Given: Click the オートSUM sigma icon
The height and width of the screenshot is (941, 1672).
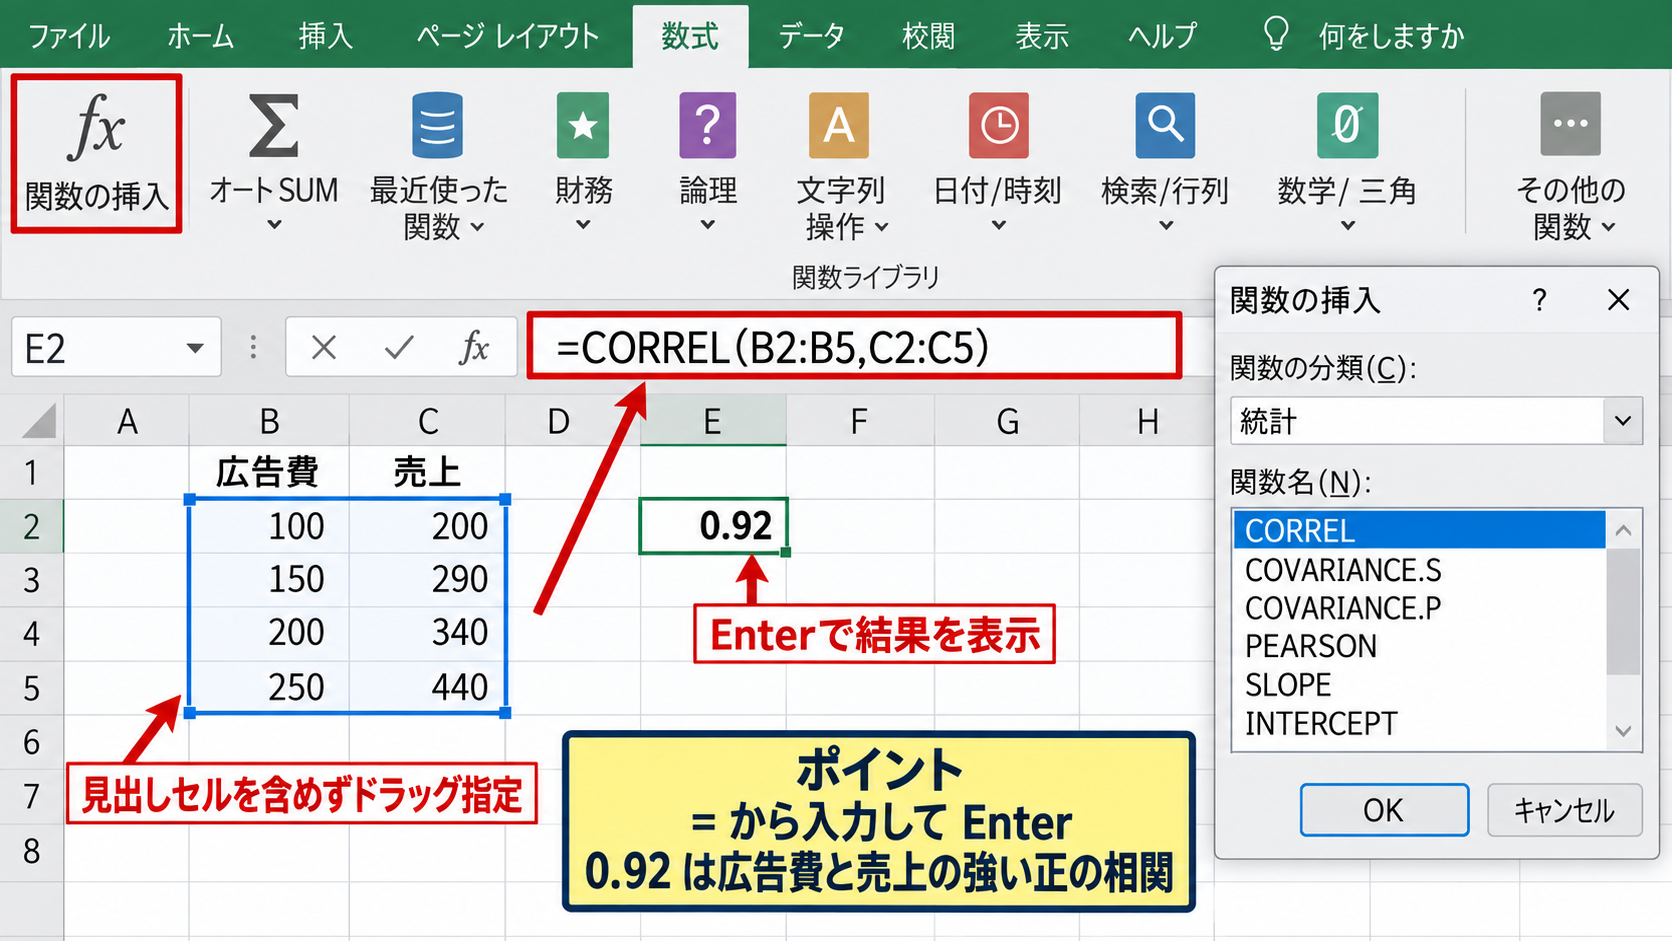Looking at the screenshot, I should pyautogui.click(x=273, y=126).
